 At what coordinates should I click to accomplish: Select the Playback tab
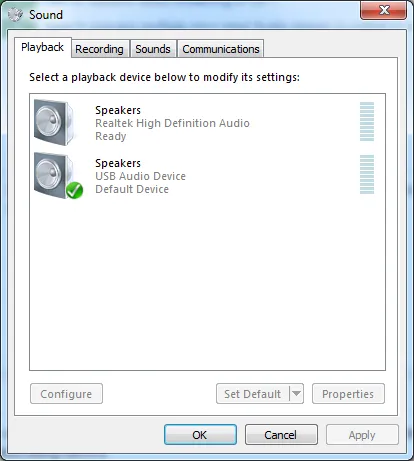coord(43,47)
